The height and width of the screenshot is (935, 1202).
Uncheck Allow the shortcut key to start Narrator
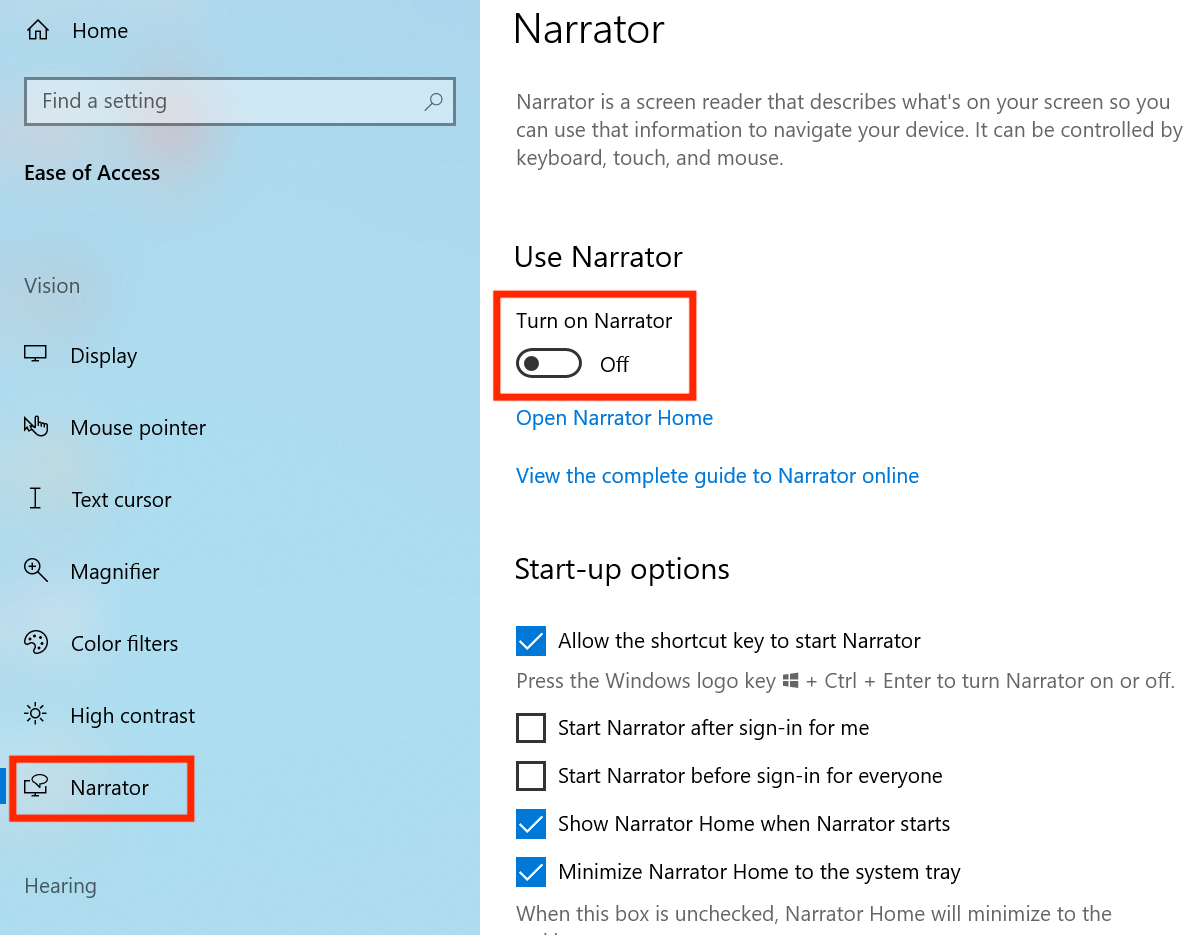(x=531, y=641)
